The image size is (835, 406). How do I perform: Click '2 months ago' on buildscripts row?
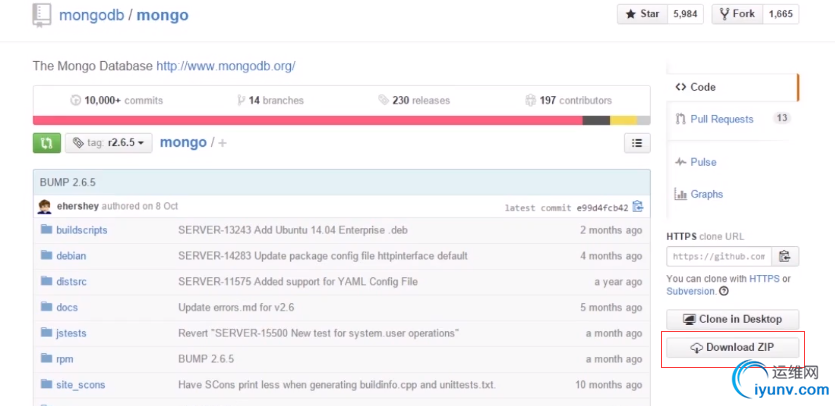click(x=611, y=230)
